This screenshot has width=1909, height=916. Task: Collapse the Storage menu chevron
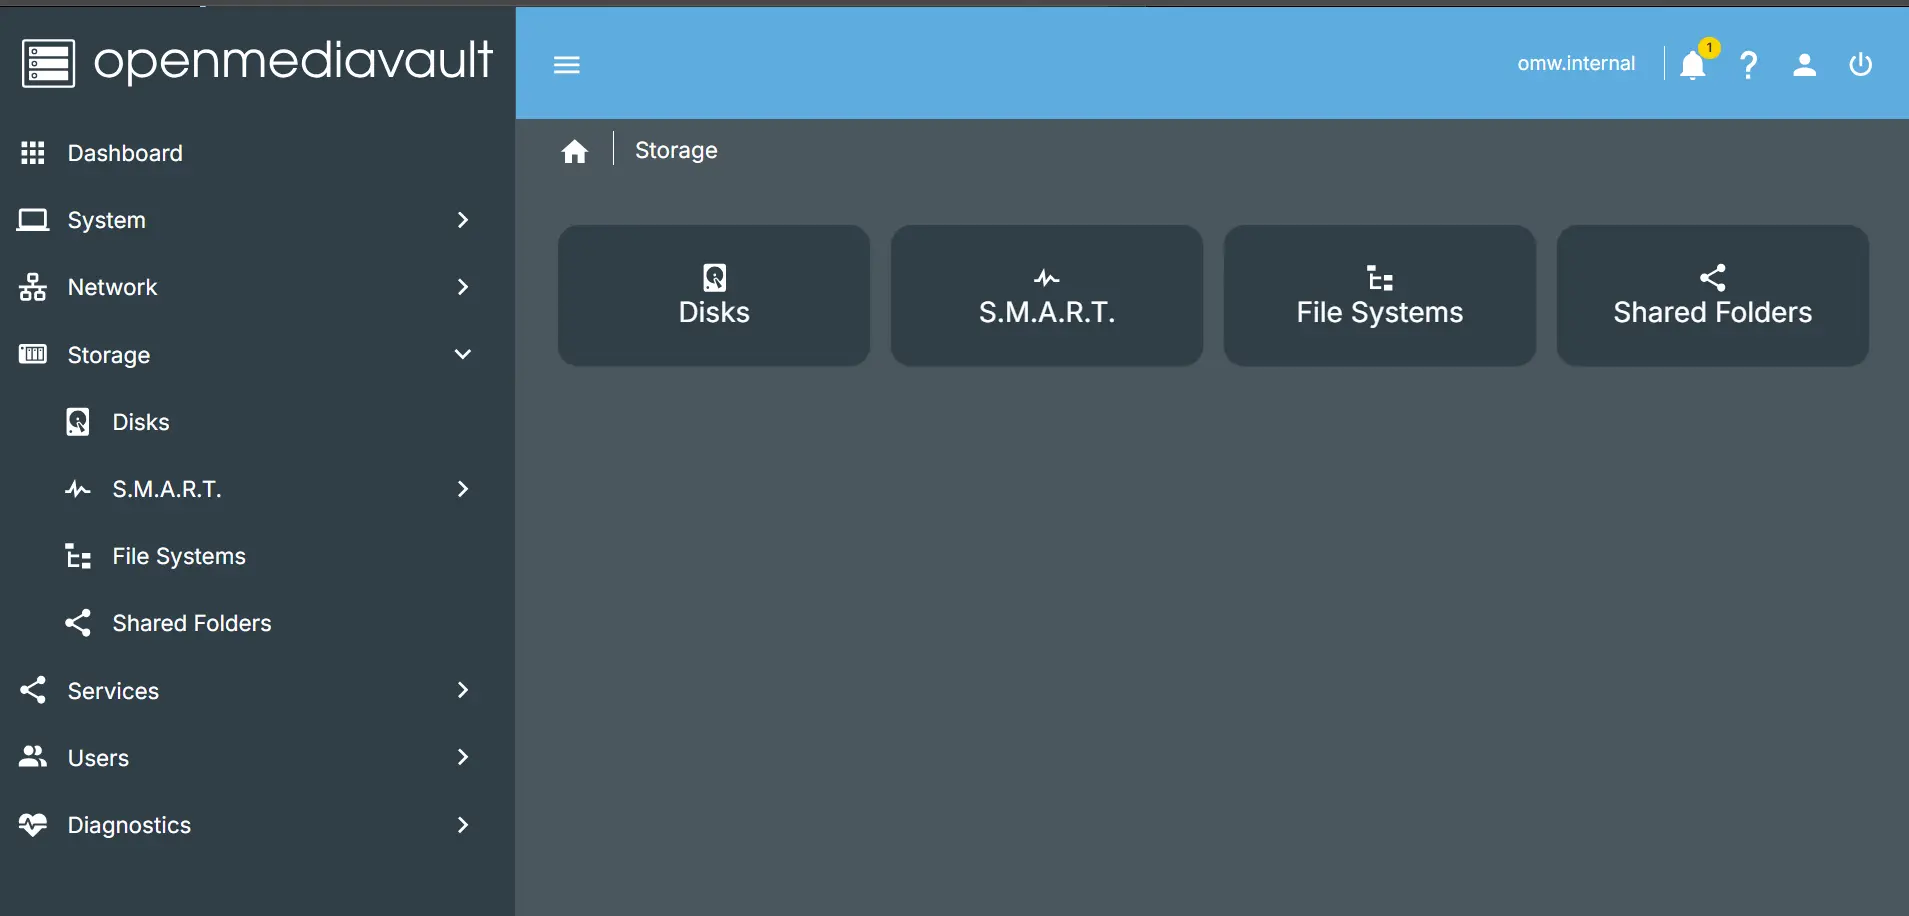click(x=462, y=354)
